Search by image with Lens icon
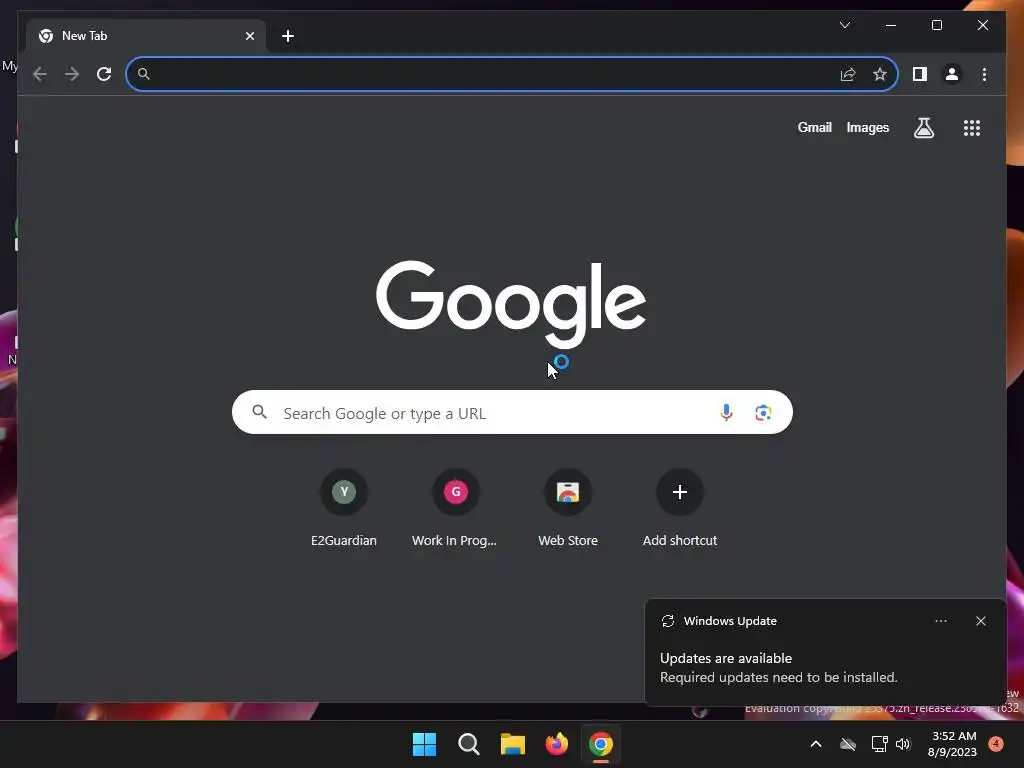 point(763,413)
